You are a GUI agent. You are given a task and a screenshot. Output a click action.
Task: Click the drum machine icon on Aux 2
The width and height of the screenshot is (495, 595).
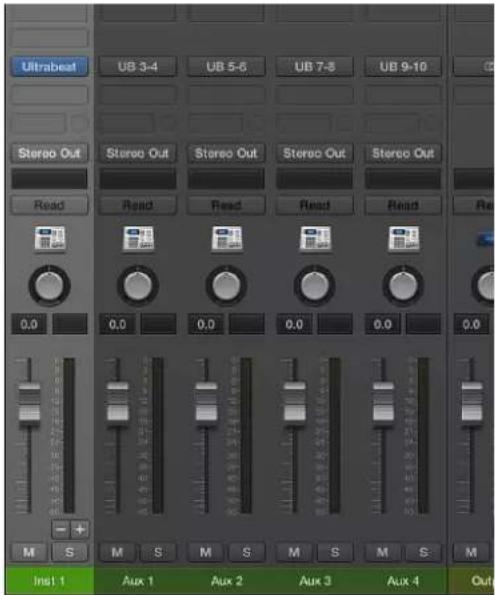227,239
